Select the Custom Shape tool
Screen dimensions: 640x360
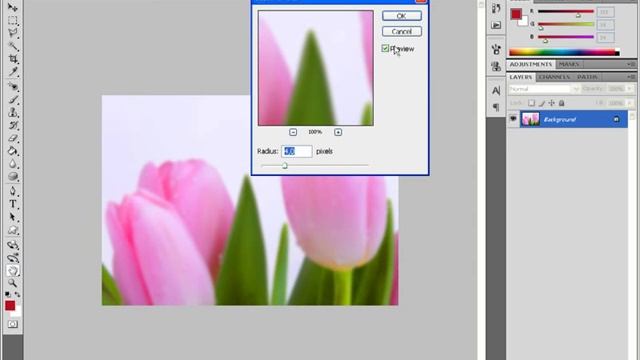click(13, 230)
